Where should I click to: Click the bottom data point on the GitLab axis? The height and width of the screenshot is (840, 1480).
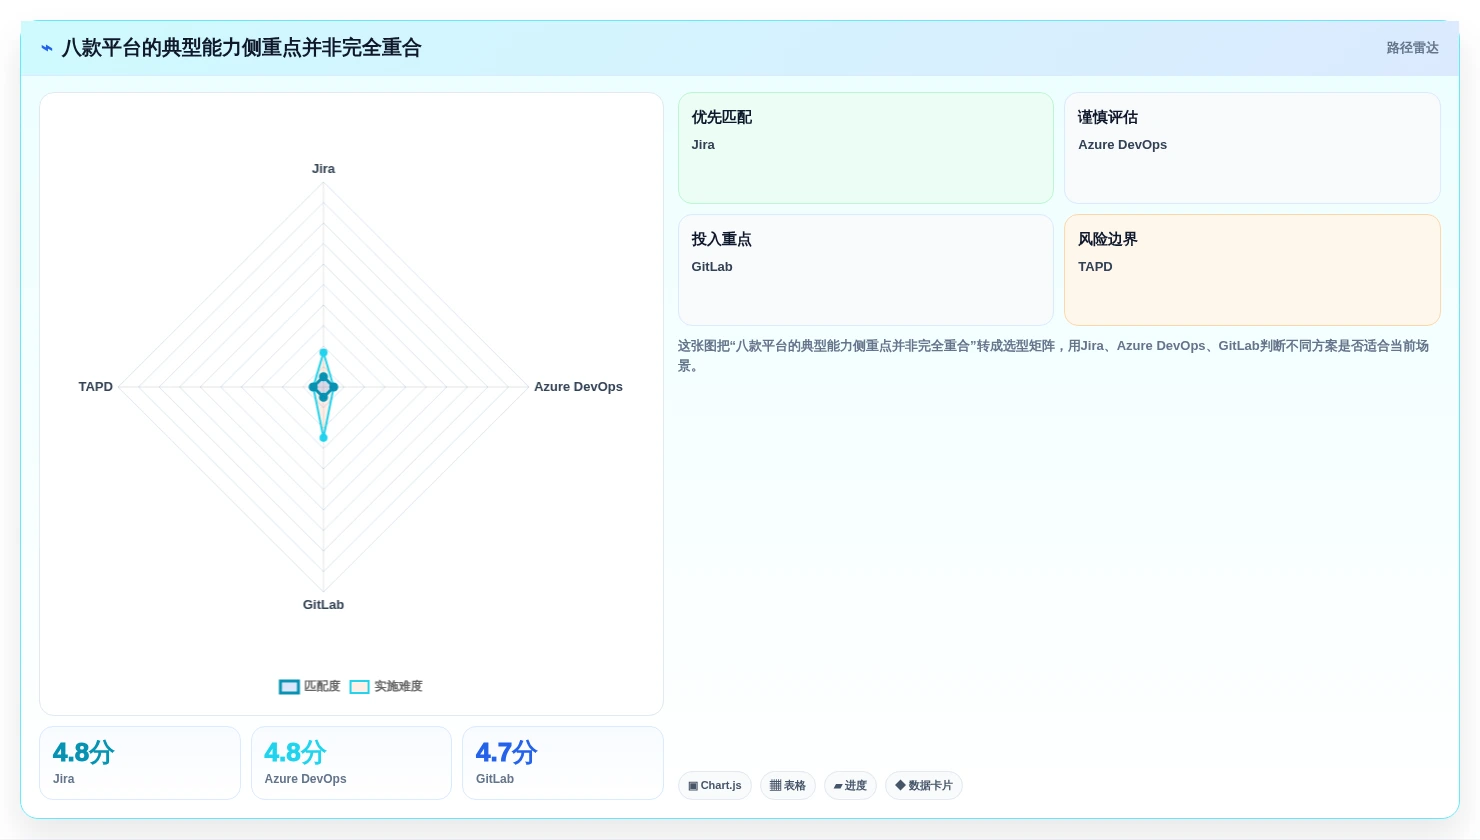323,437
